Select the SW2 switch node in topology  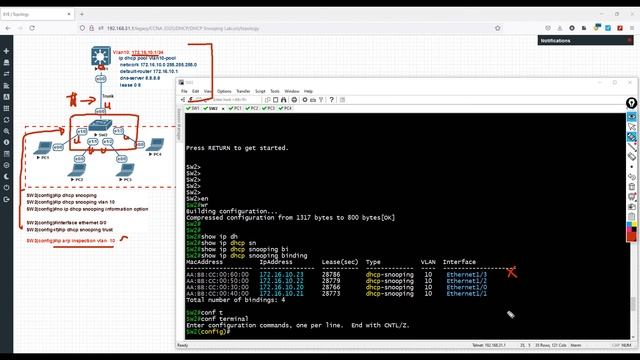100,125
